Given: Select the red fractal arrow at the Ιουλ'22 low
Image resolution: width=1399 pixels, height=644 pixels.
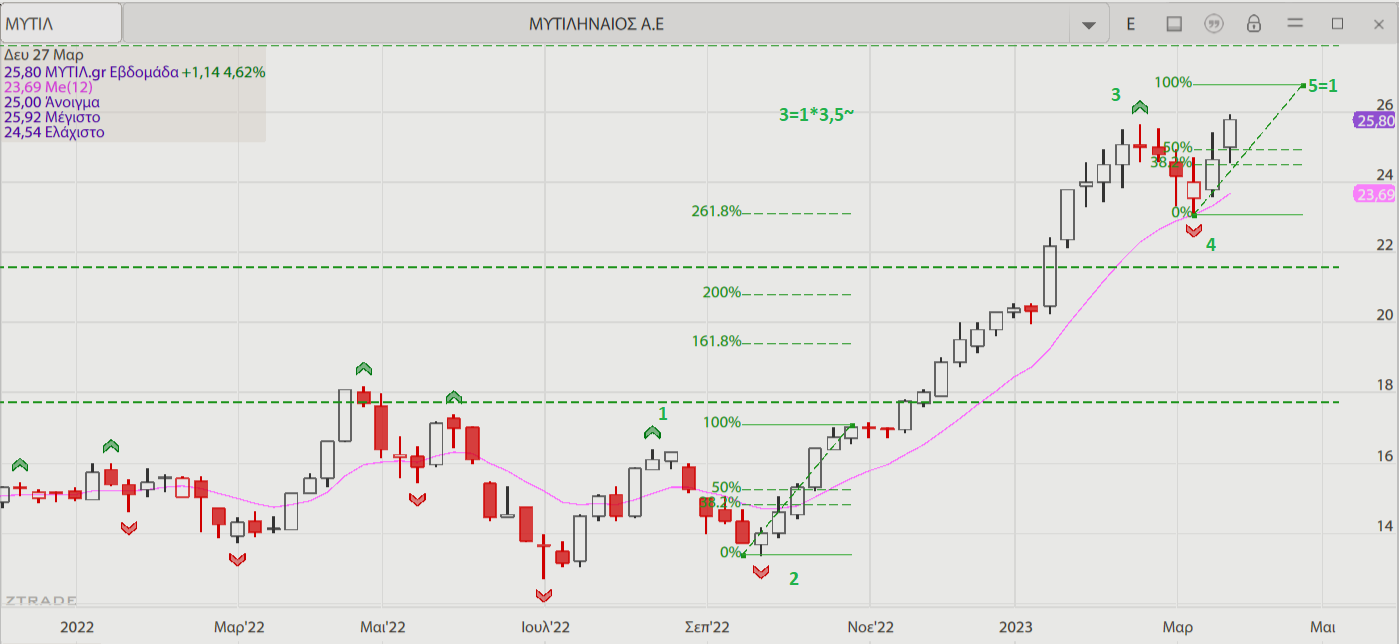Looking at the screenshot, I should [x=543, y=595].
